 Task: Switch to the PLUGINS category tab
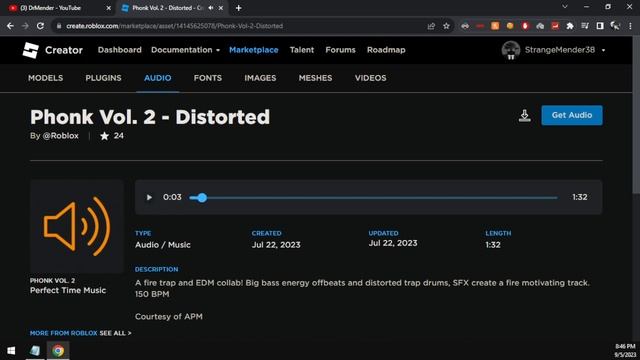pyautogui.click(x=103, y=78)
